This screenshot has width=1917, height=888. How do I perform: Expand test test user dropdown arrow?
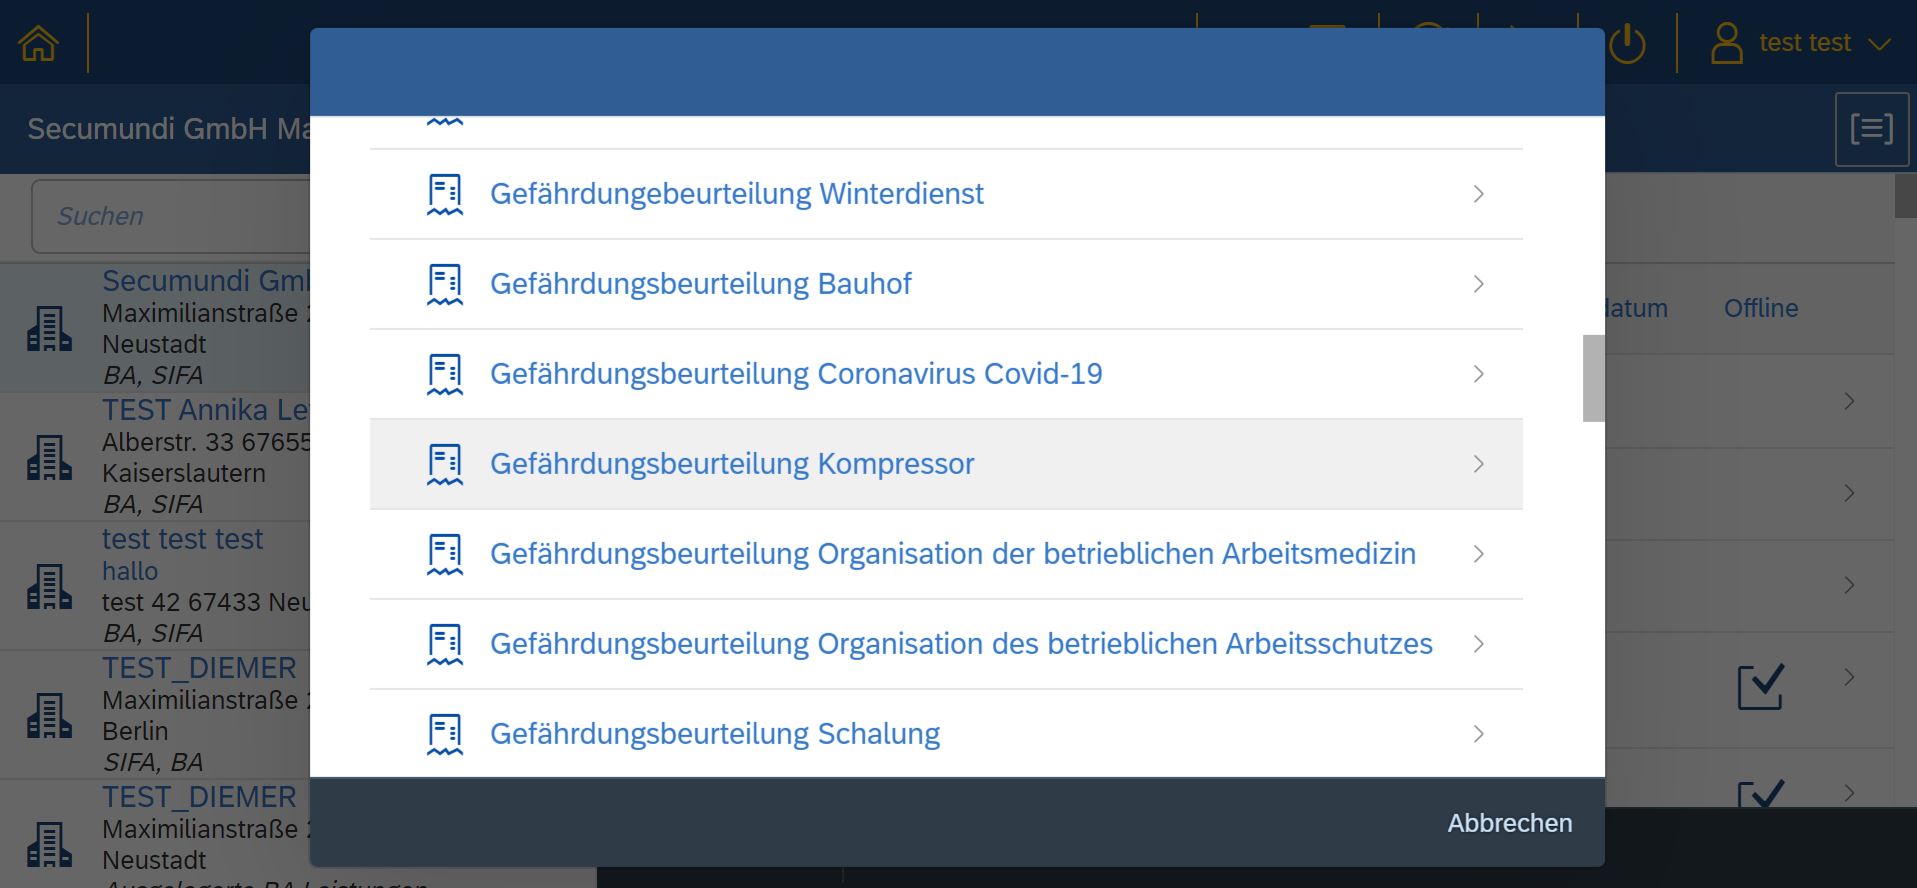(1879, 44)
